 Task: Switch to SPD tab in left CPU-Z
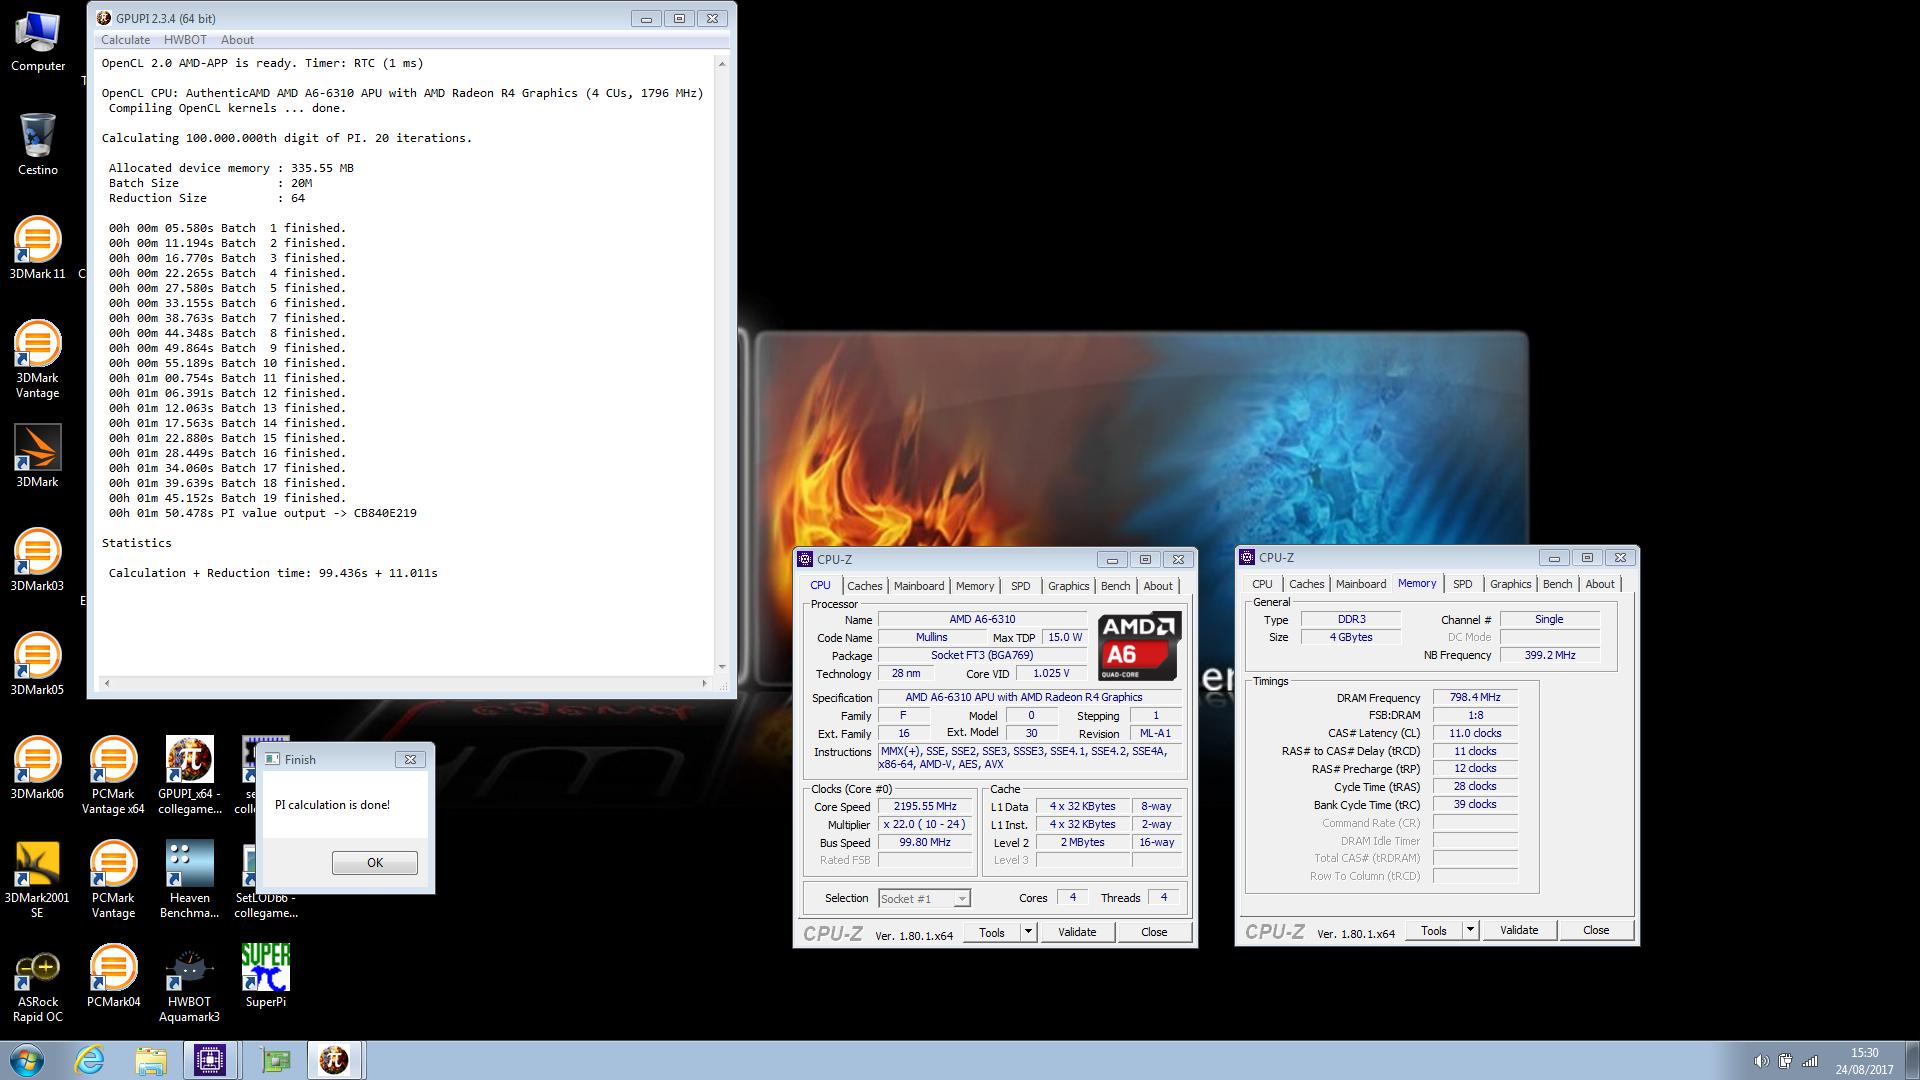1020,586
